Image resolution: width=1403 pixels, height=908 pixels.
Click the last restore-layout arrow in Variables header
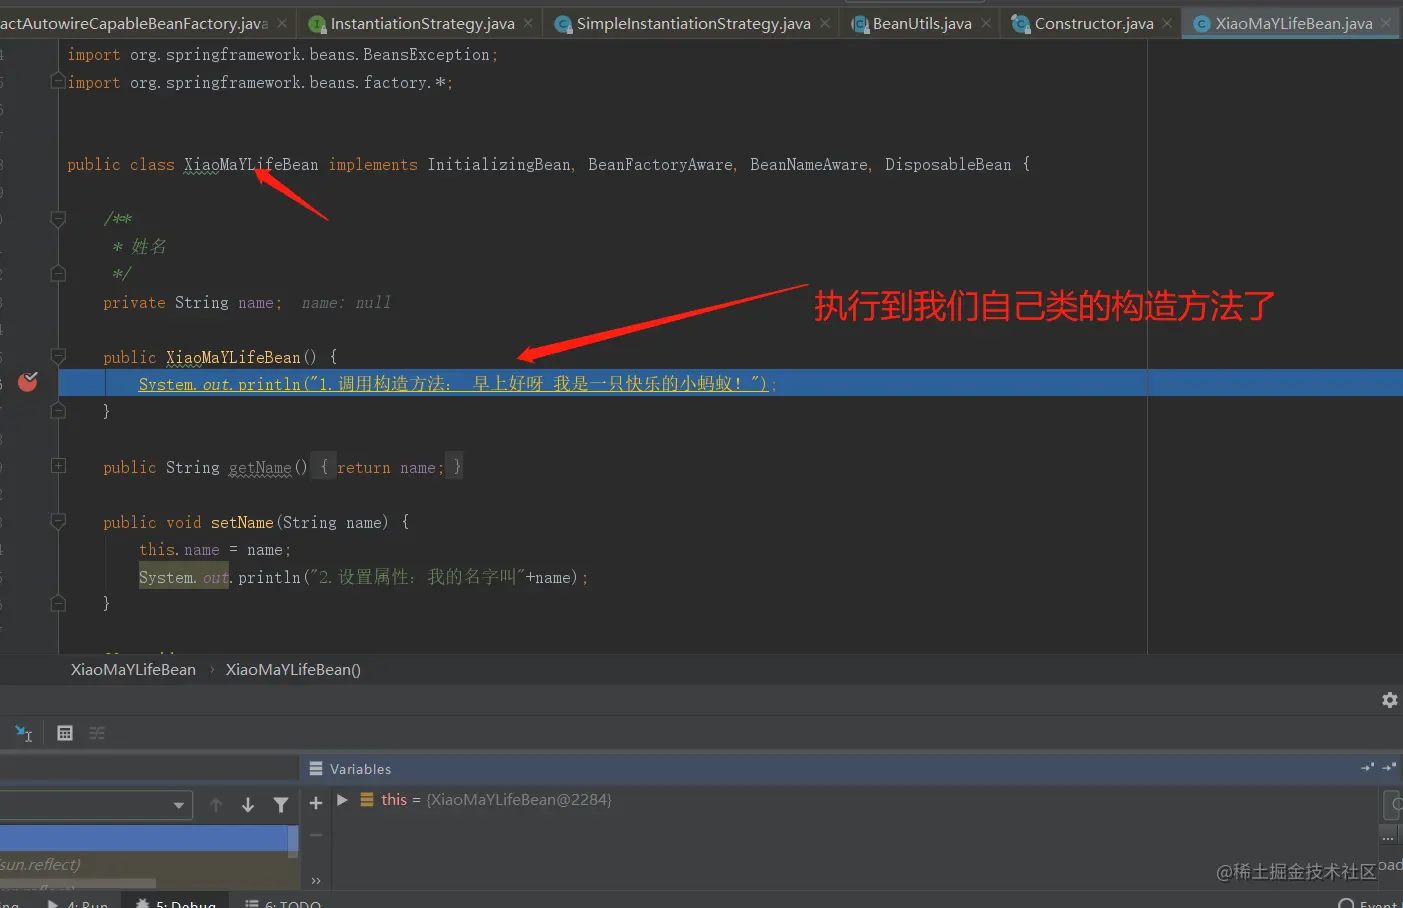point(1389,767)
